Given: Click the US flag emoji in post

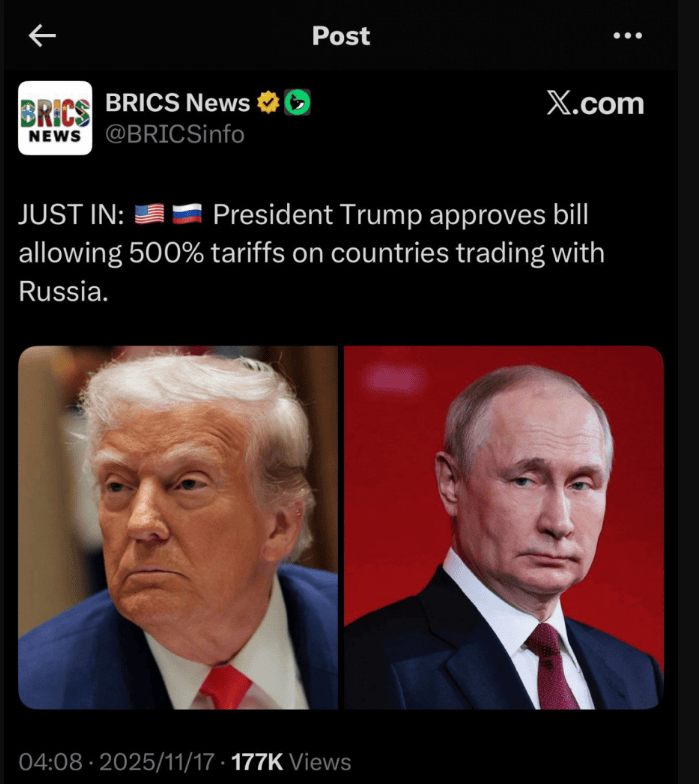Looking at the screenshot, I should pyautogui.click(x=149, y=214).
